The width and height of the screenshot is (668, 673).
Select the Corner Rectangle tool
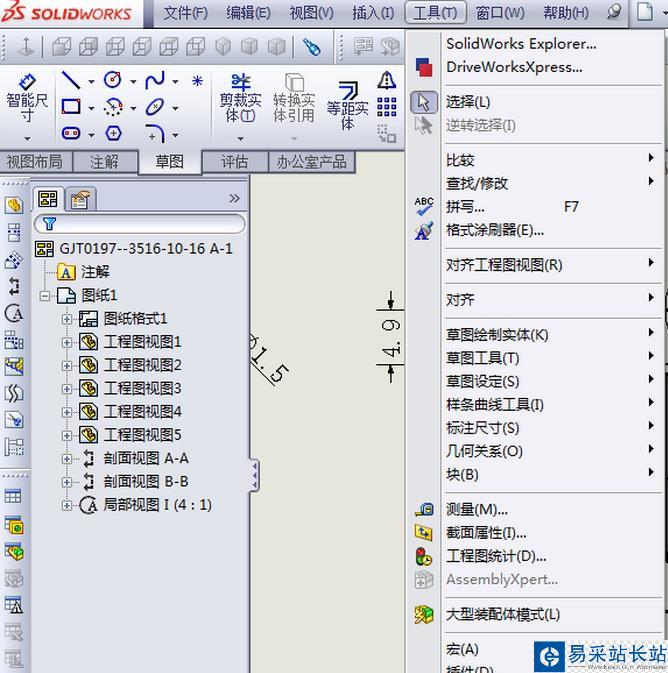[x=71, y=106]
